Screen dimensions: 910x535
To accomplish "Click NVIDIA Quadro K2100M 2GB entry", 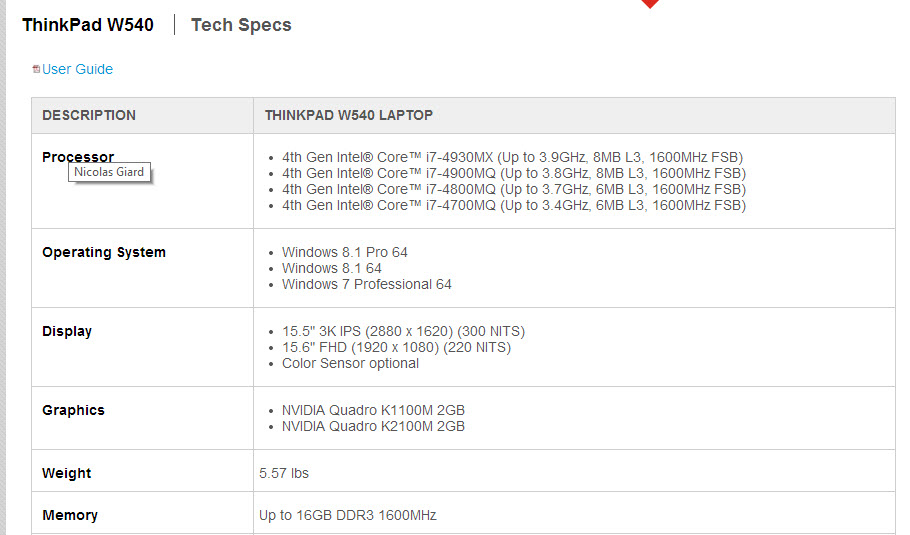I will pos(373,426).
